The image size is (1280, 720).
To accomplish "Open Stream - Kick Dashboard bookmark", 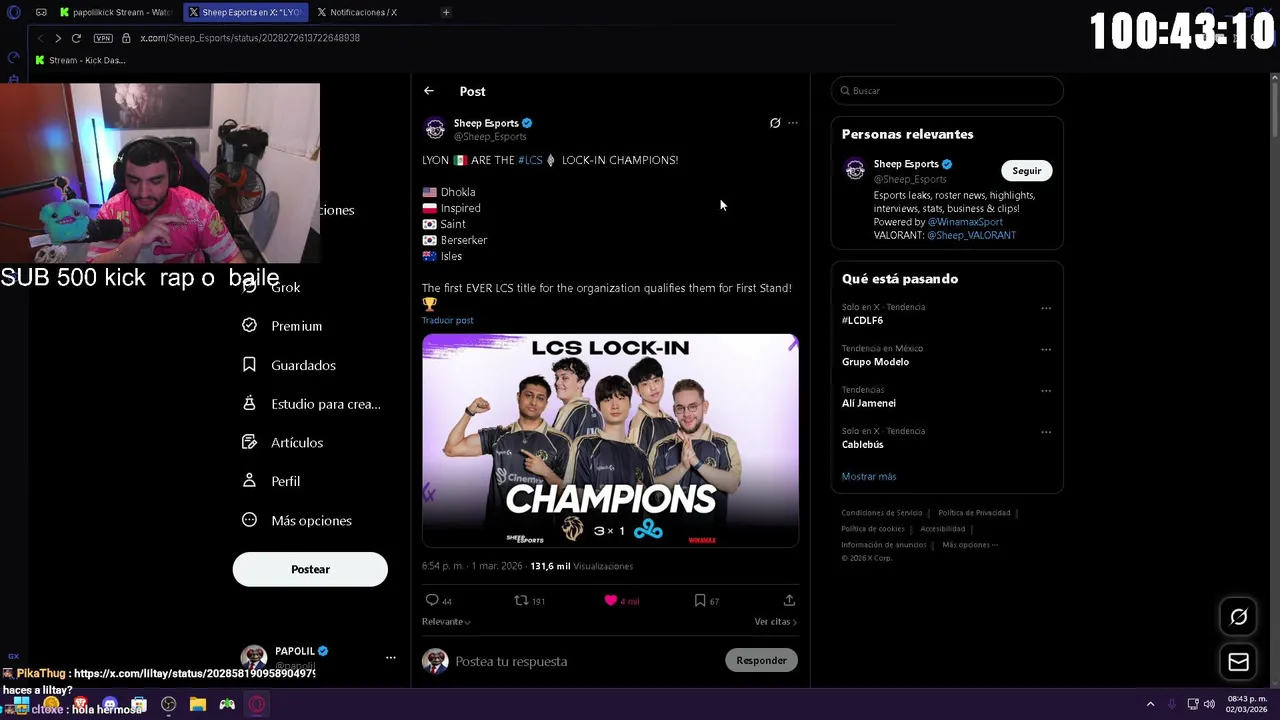I will coord(80,60).
